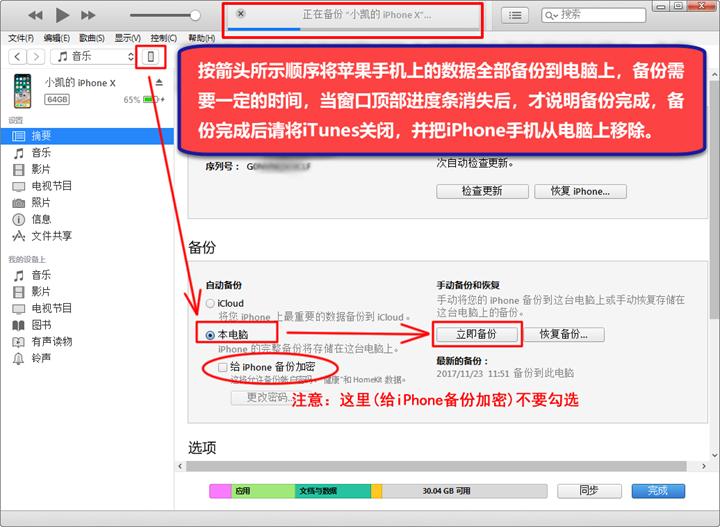Click the green 应用 storage segment
The height and width of the screenshot is (527, 720).
[263, 491]
